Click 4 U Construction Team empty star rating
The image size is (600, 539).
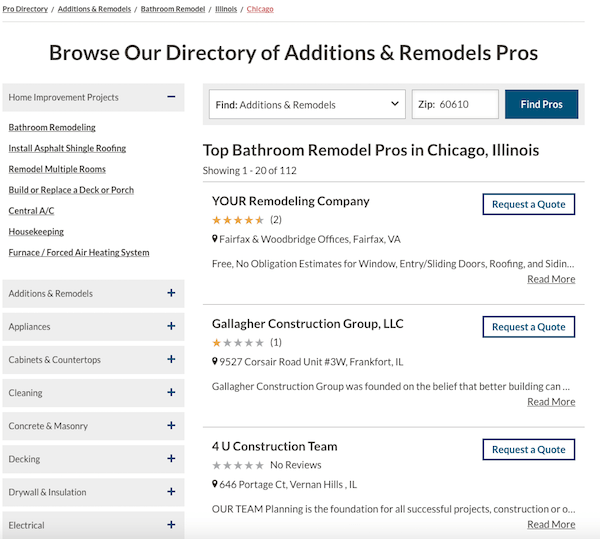(x=238, y=465)
